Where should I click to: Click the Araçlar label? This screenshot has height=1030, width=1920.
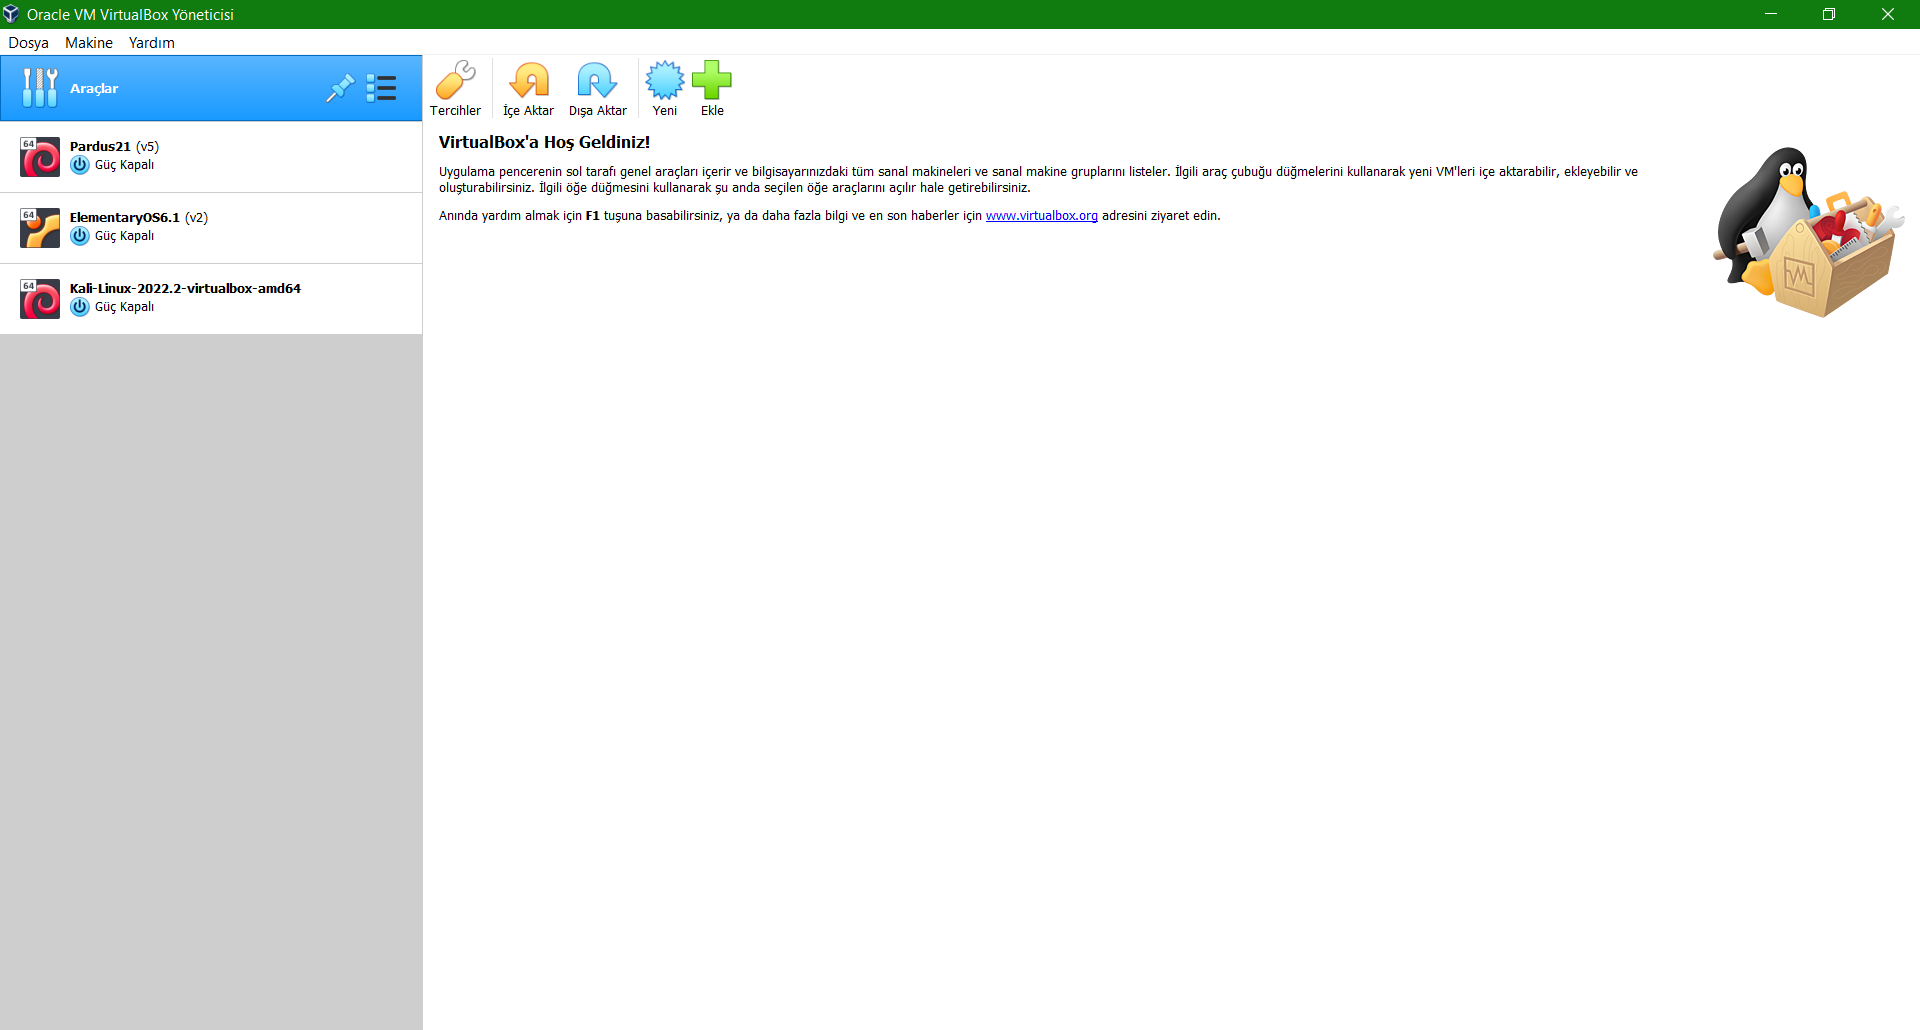pyautogui.click(x=94, y=88)
